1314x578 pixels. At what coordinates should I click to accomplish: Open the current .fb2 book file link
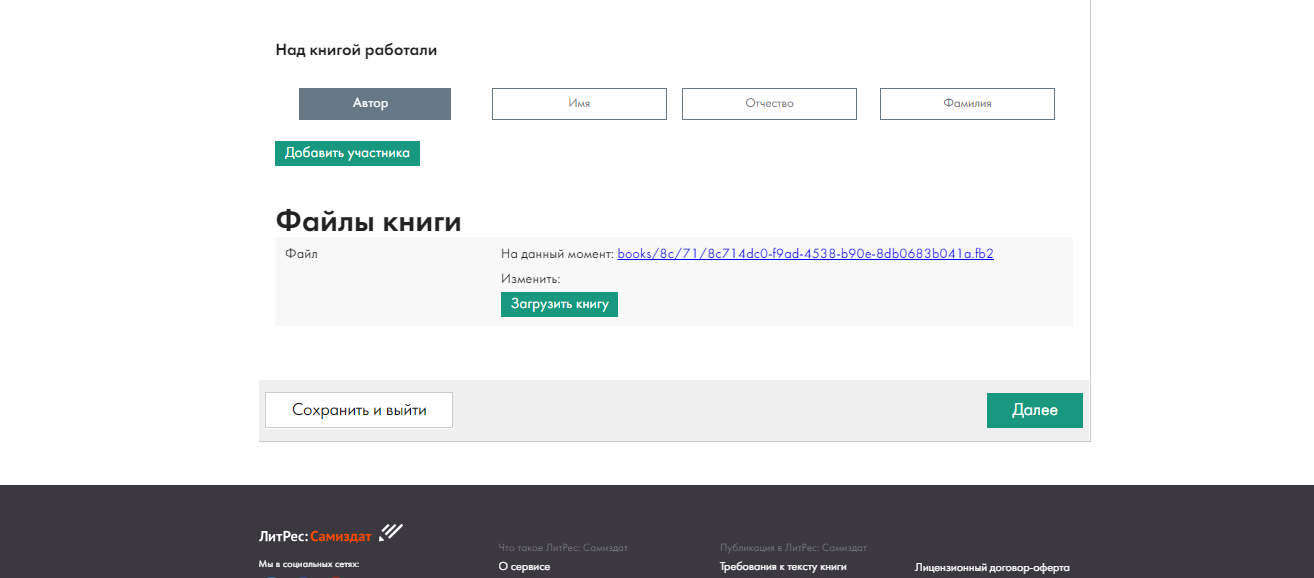coord(805,254)
